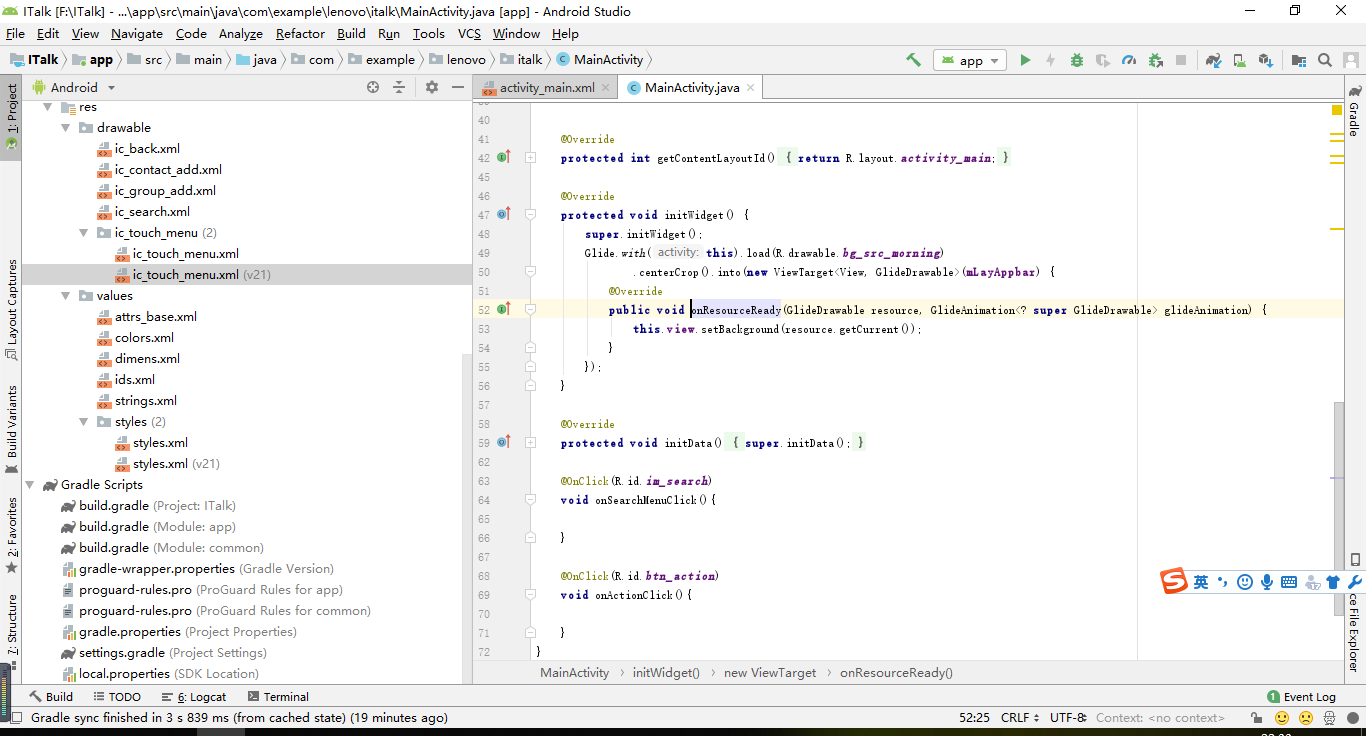This screenshot has width=1366, height=736.
Task: Switch to activity_main.xml tab
Action: click(547, 87)
